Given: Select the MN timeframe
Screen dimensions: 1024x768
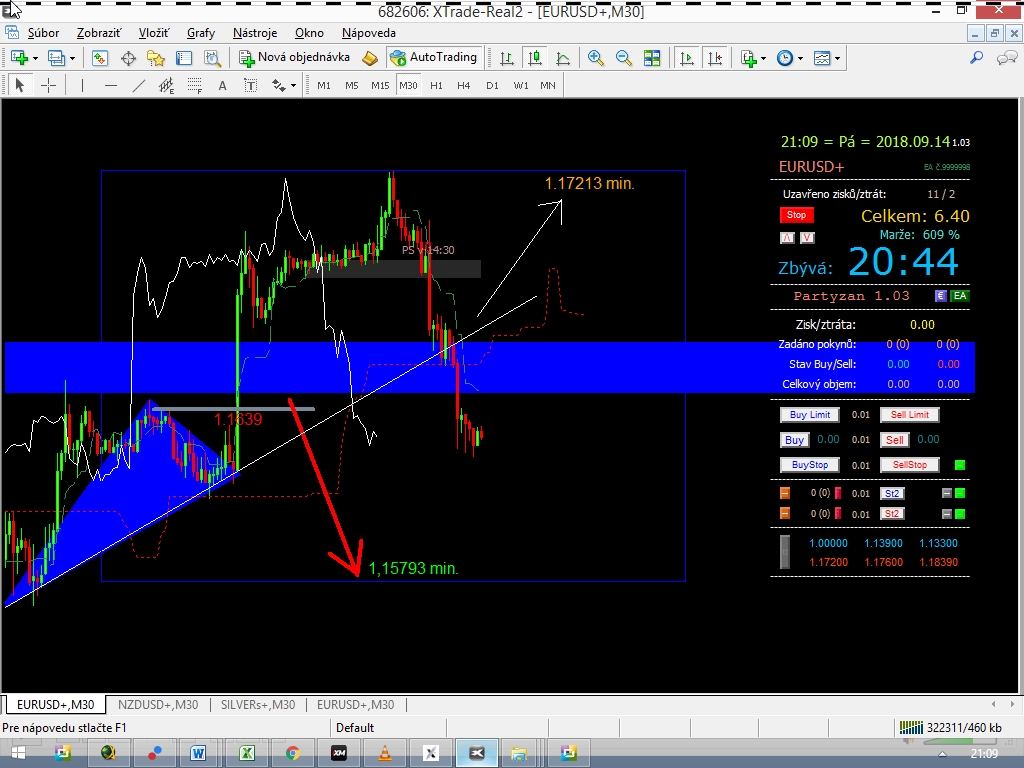Looking at the screenshot, I should pos(548,85).
